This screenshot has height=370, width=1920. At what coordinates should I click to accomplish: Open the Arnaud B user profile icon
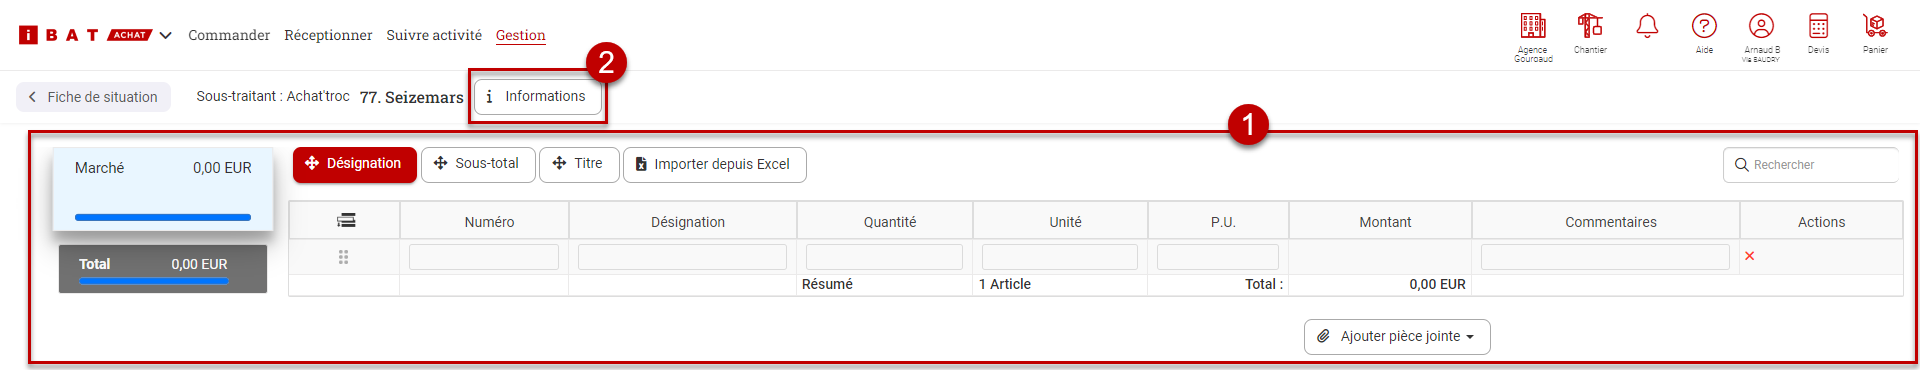click(x=1761, y=26)
